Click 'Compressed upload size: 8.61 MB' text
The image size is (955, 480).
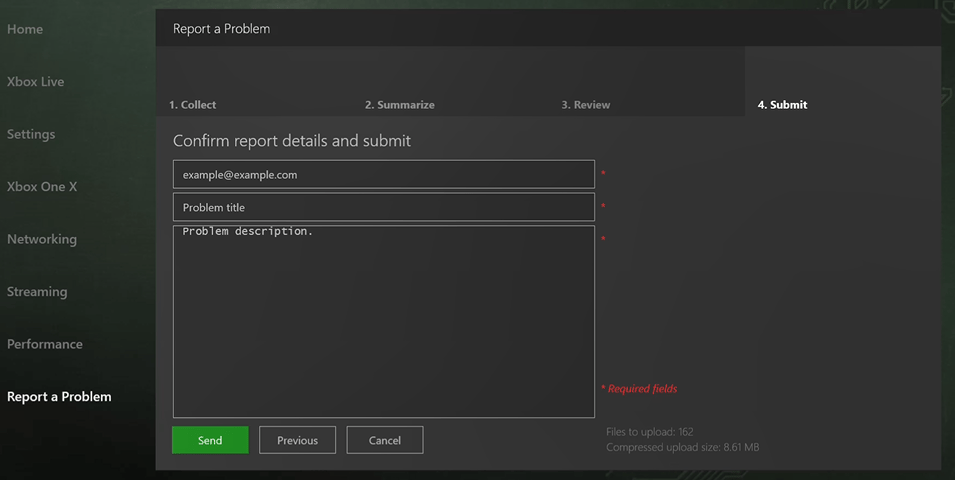683,447
